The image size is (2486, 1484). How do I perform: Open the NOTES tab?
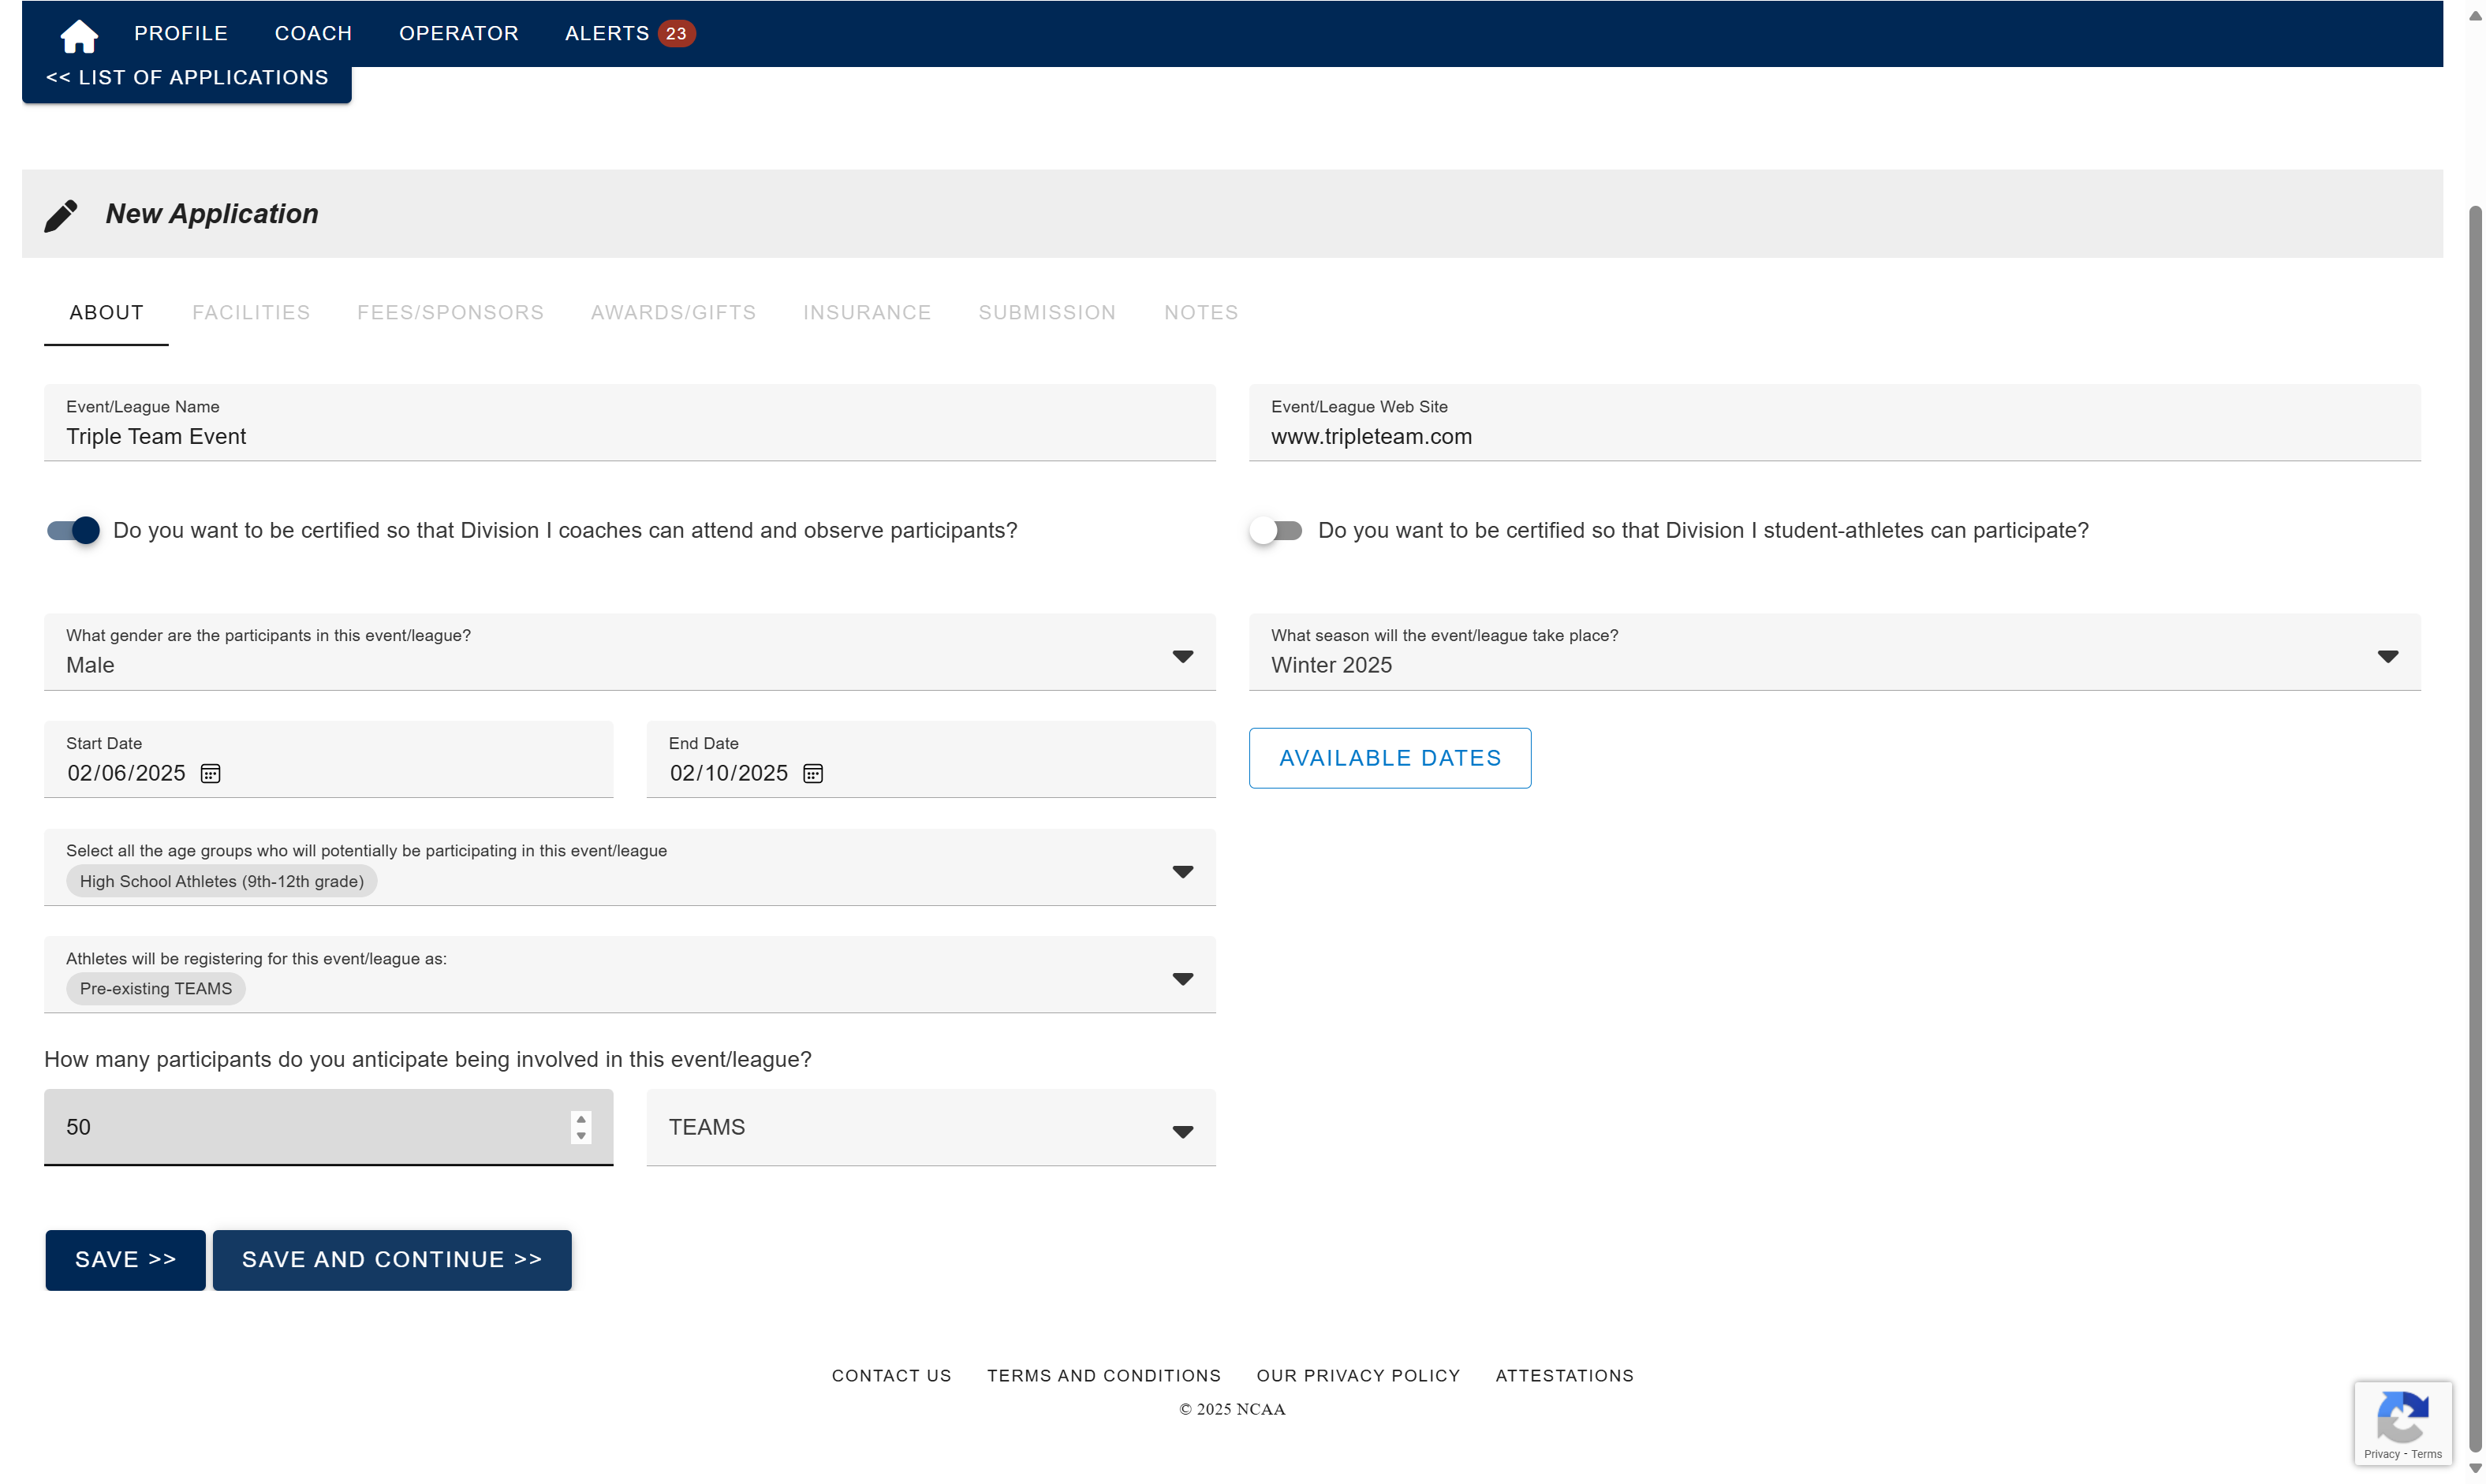point(1201,312)
